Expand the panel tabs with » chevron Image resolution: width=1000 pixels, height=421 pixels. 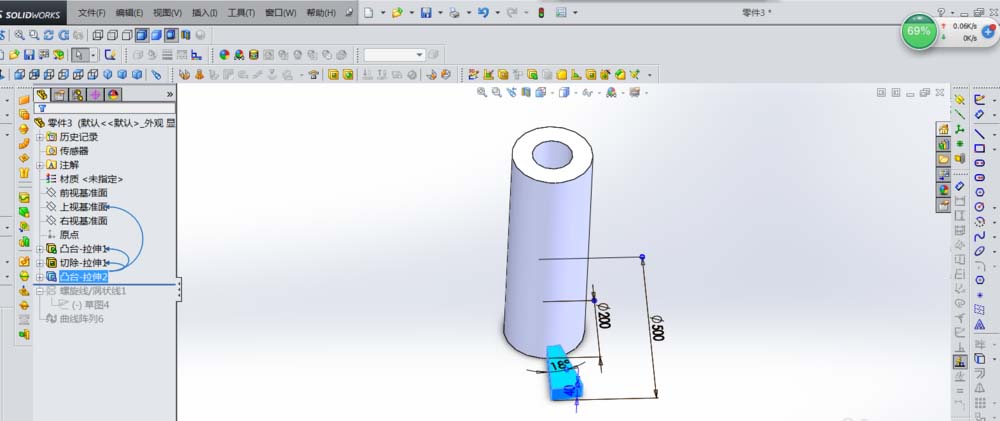click(x=170, y=94)
